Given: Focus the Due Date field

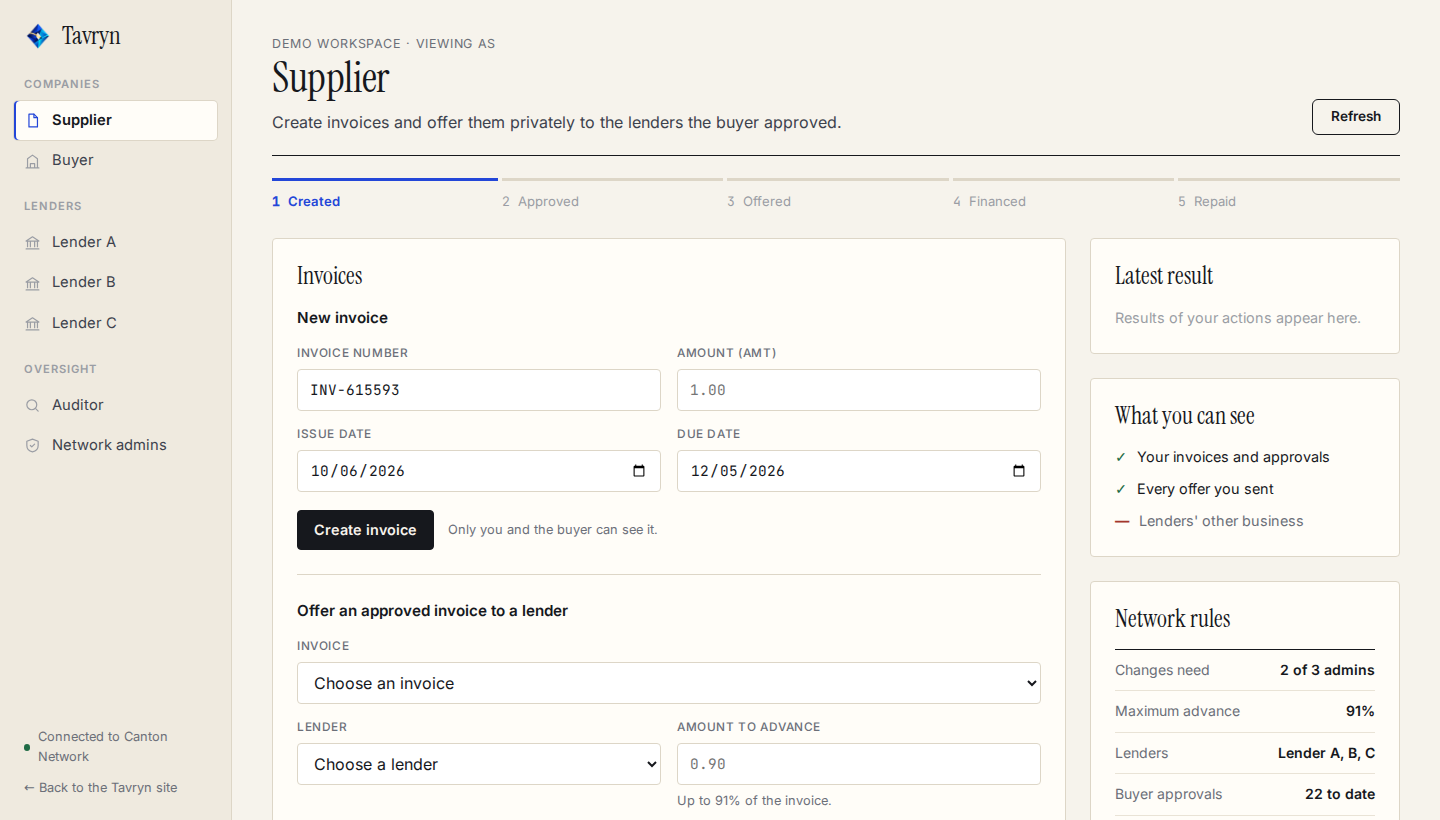Looking at the screenshot, I should [859, 471].
